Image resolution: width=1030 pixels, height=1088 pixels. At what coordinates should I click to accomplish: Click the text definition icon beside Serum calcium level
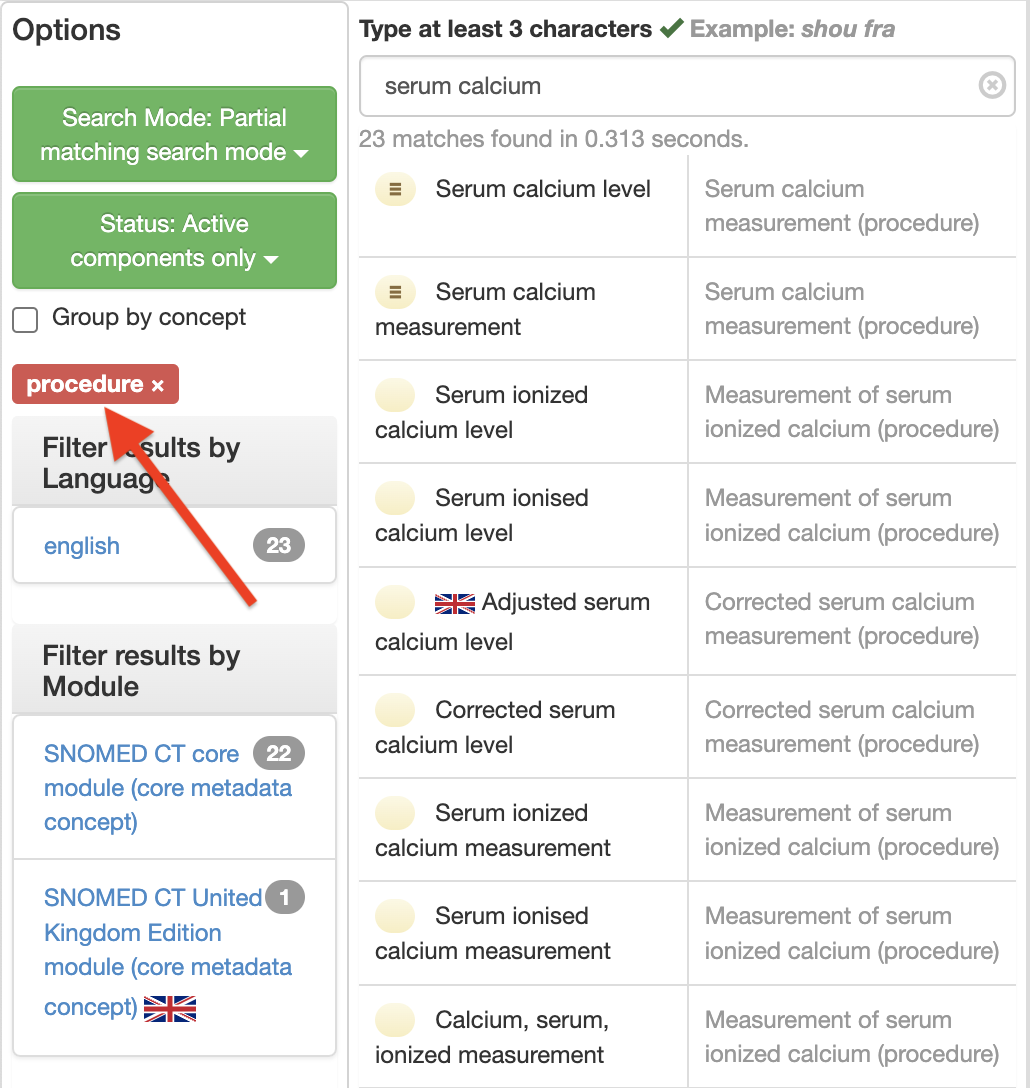[395, 189]
